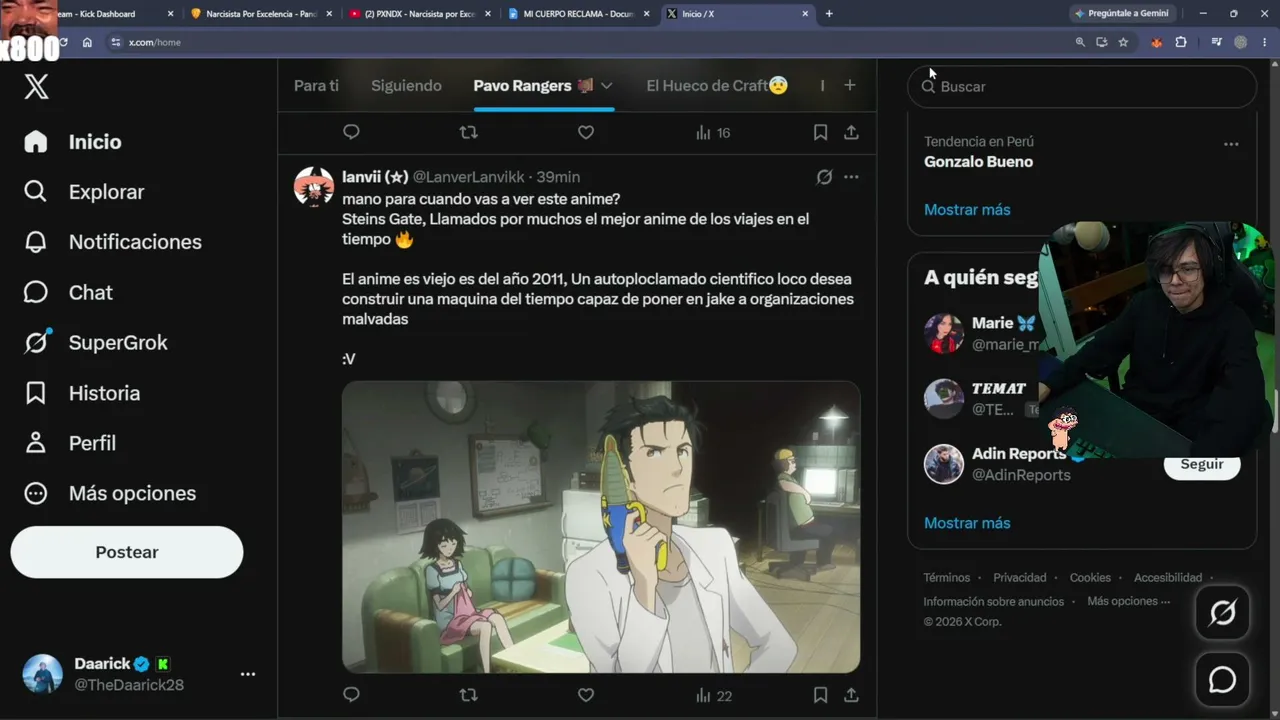Click the X logo in the sidebar
This screenshot has width=1280, height=720.
(36, 86)
